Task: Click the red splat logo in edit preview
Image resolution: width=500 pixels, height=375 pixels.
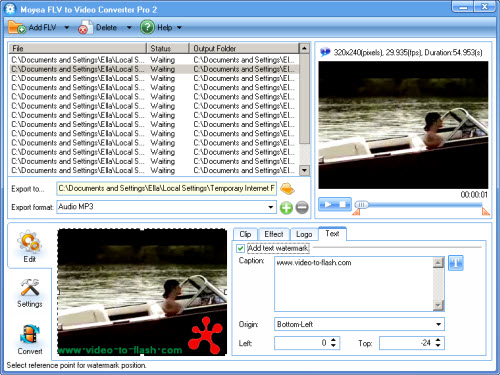Action: click(205, 335)
